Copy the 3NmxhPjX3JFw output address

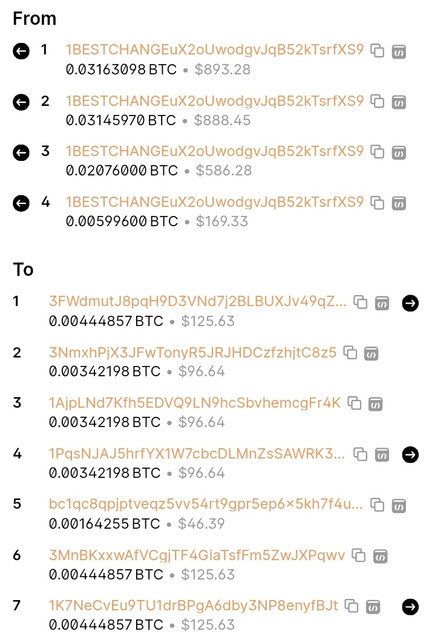pyautogui.click(x=350, y=353)
